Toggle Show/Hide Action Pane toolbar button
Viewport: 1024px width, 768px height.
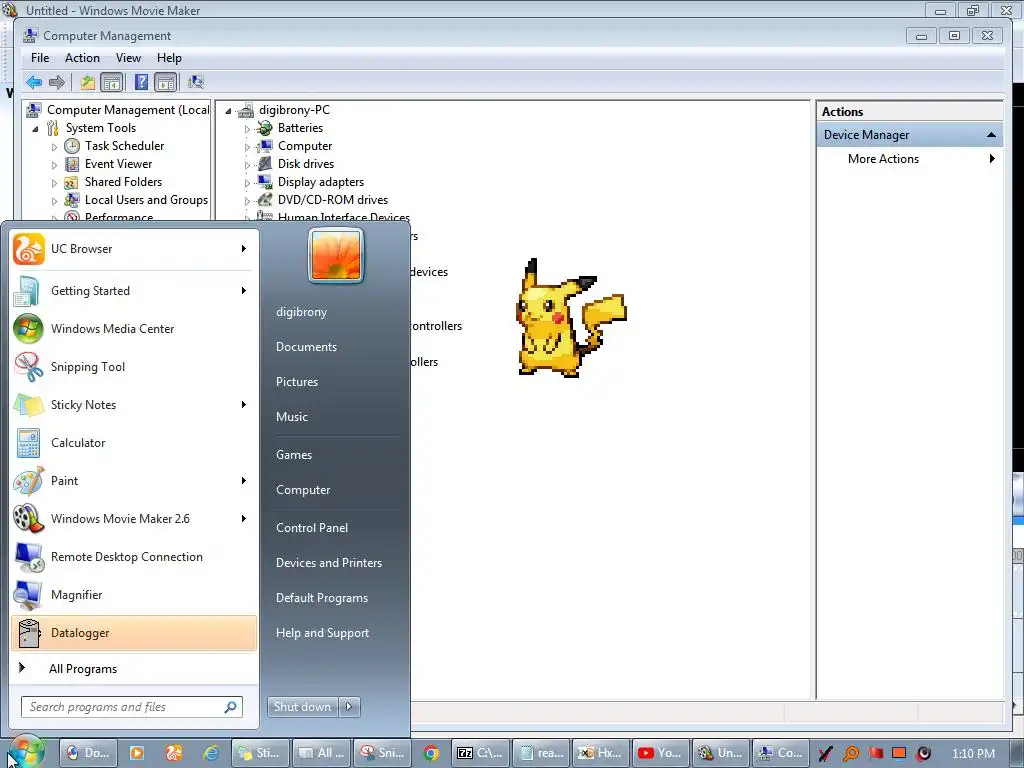coord(166,82)
